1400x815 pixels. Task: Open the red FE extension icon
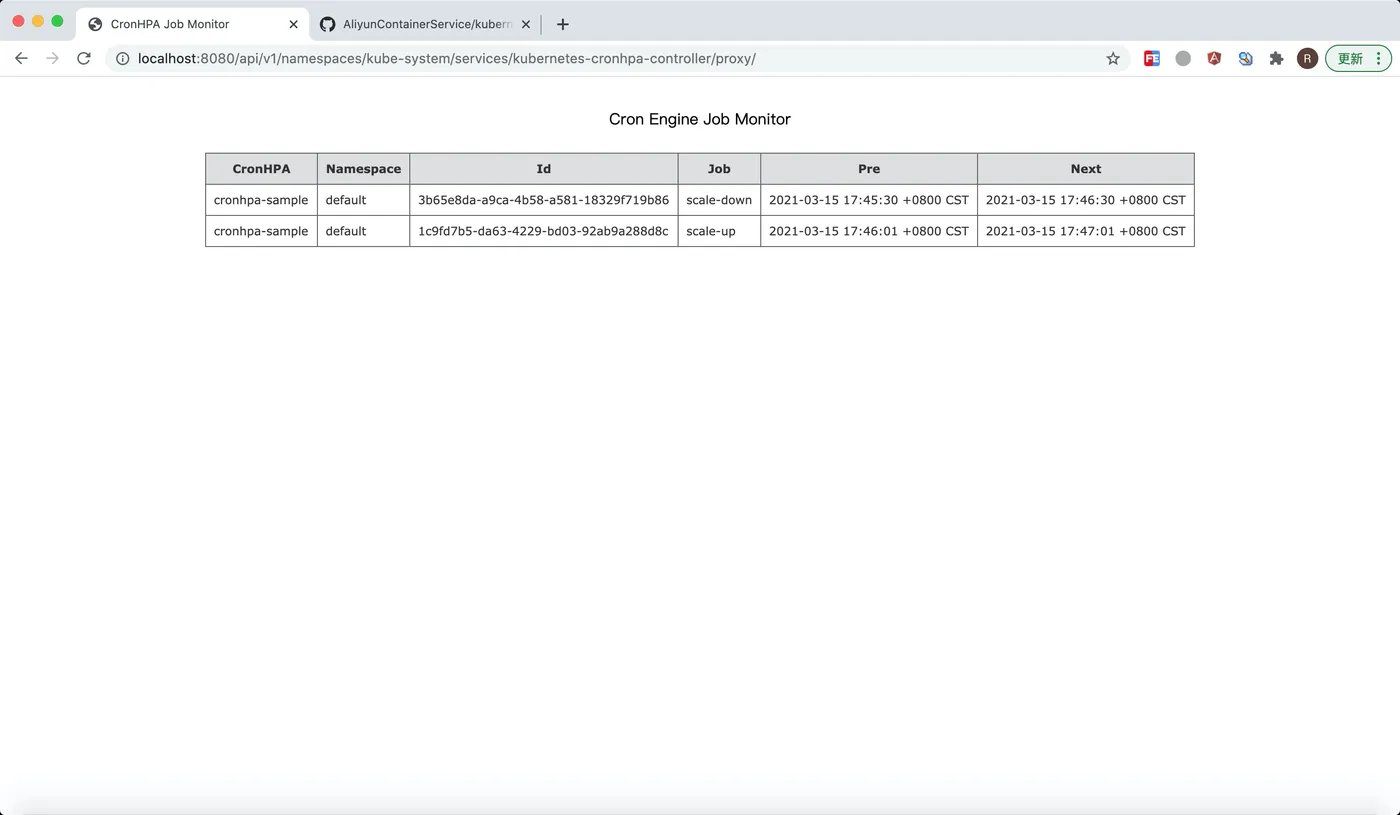pyautogui.click(x=1152, y=59)
